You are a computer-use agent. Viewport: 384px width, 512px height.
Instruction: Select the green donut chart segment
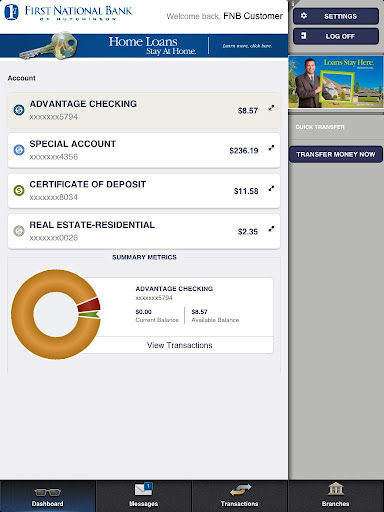coord(89,314)
